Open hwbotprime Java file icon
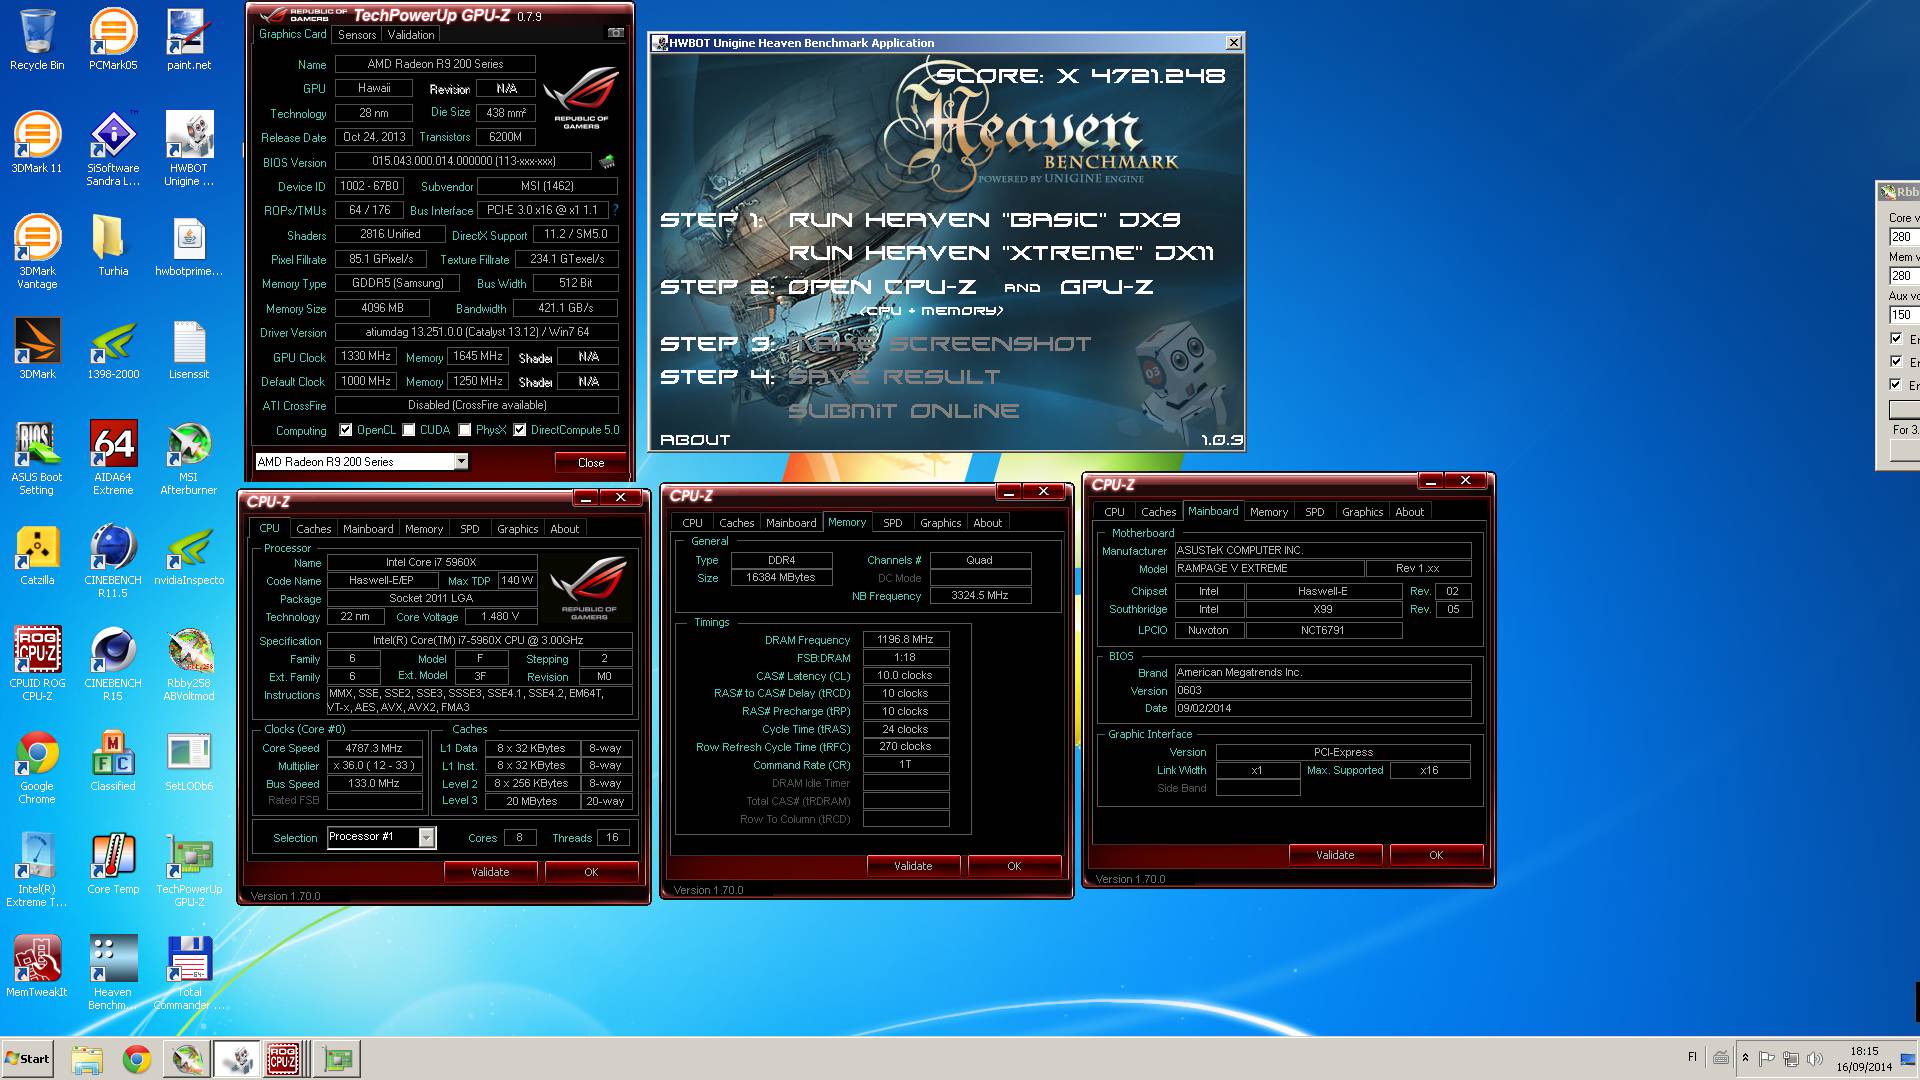Image resolution: width=1920 pixels, height=1080 pixels. [189, 245]
